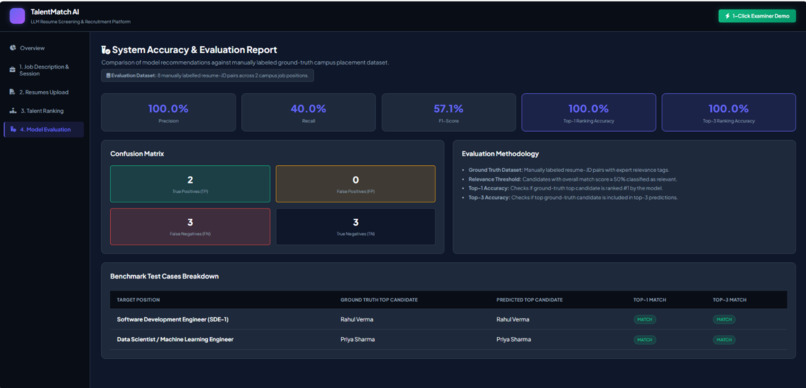Viewport: 806px width, 388px height.
Task: Click the False Positives orange tile
Action: coord(356,184)
